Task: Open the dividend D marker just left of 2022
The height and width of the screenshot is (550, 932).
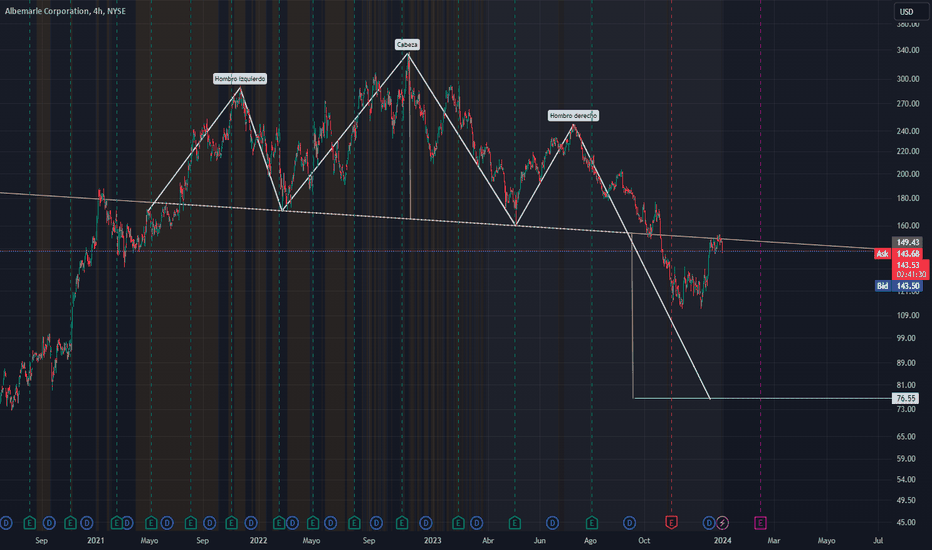Action: 251,523
